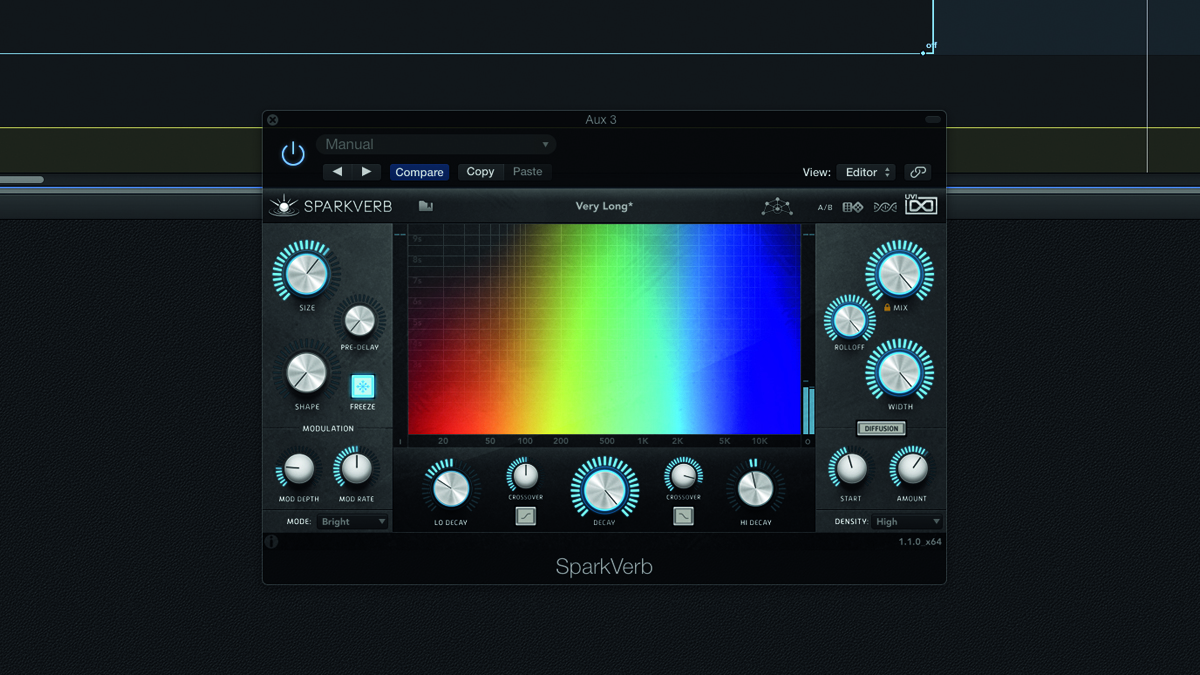Click the Compare button

pos(419,172)
